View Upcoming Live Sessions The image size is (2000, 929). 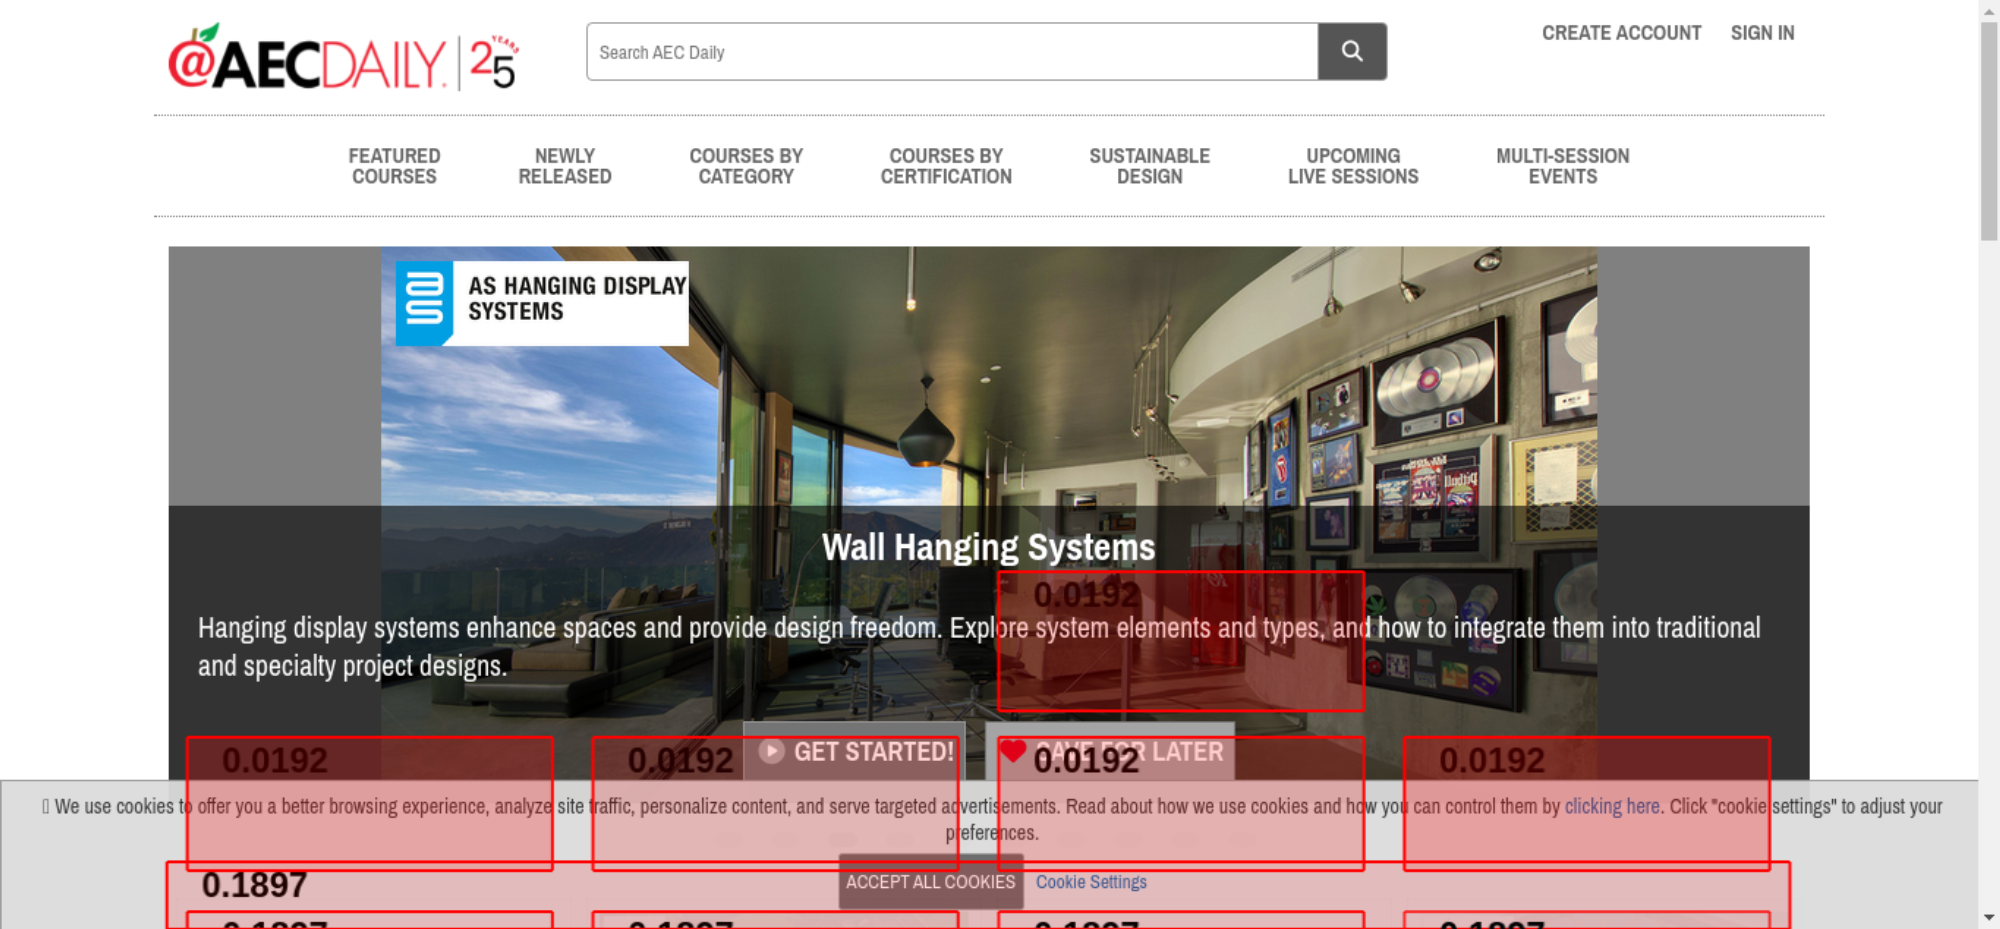coord(1353,166)
